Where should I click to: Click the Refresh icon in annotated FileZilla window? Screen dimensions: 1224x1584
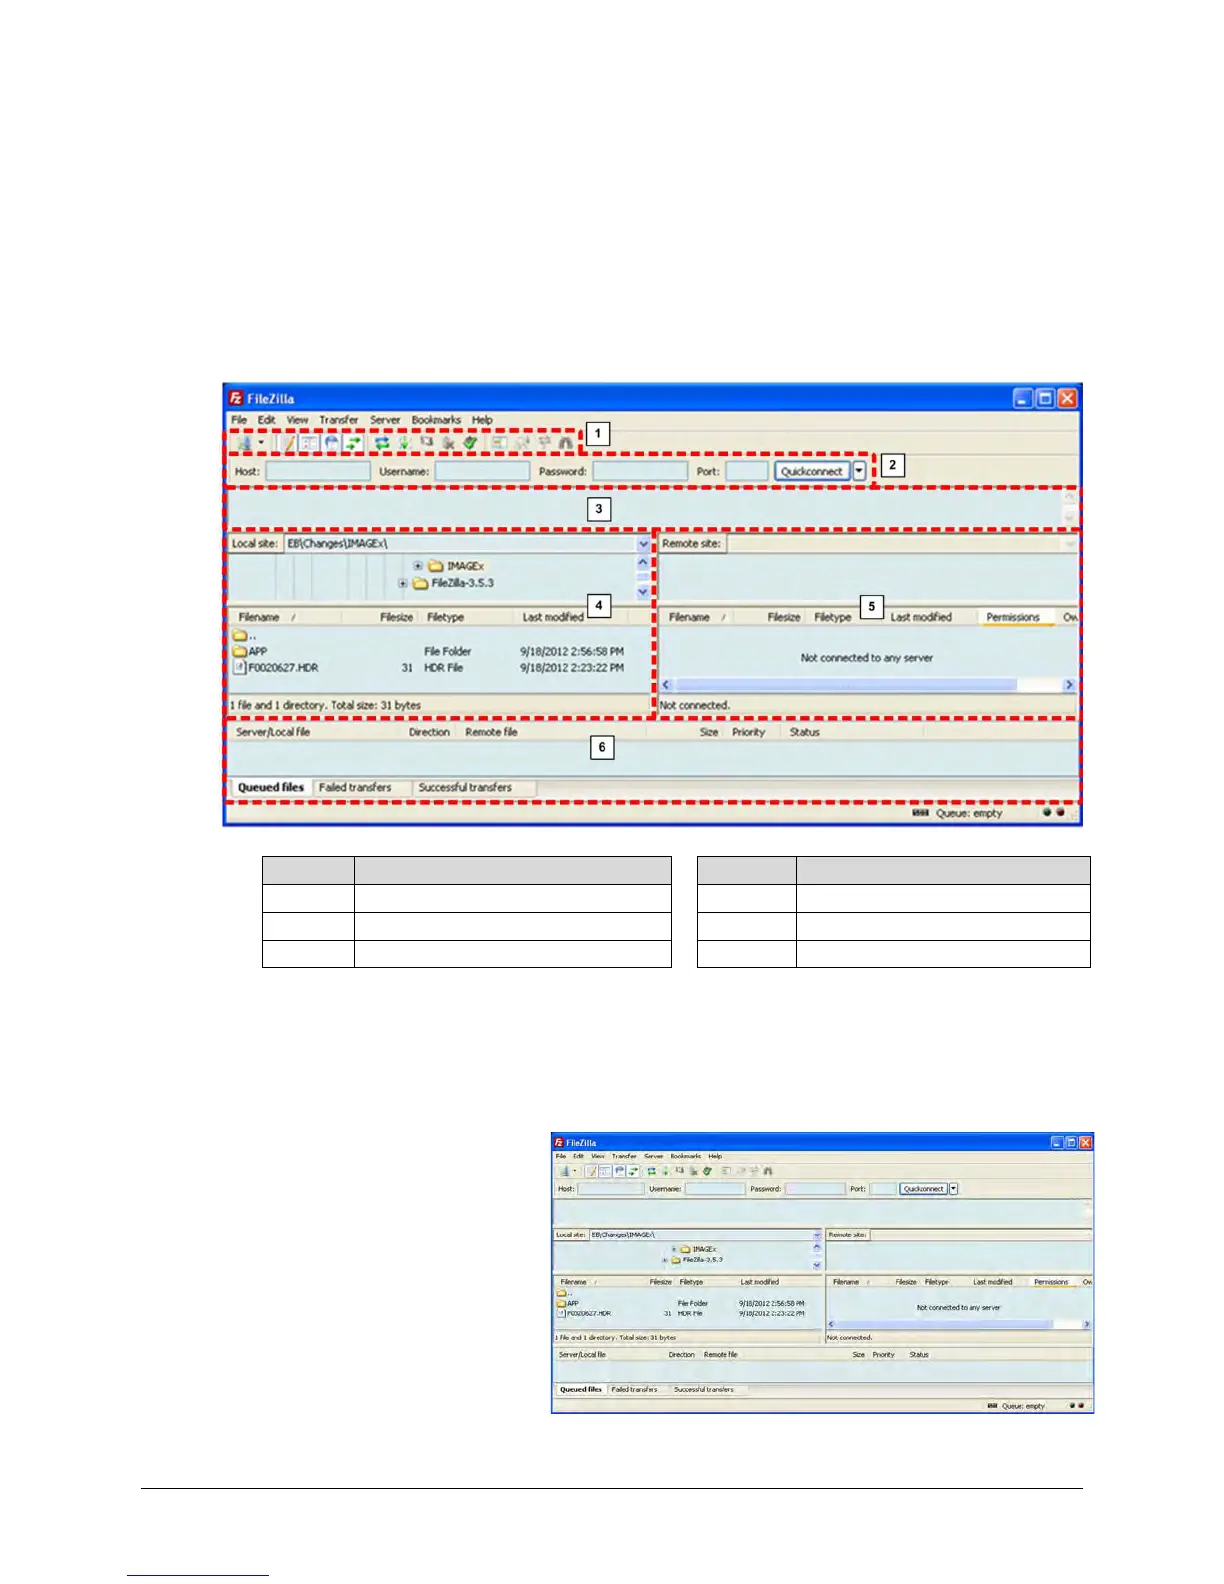coord(382,443)
